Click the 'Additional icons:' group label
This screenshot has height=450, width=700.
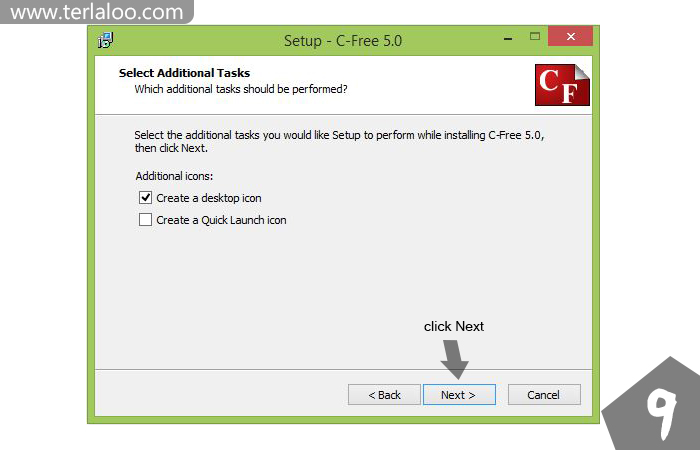click(x=174, y=176)
